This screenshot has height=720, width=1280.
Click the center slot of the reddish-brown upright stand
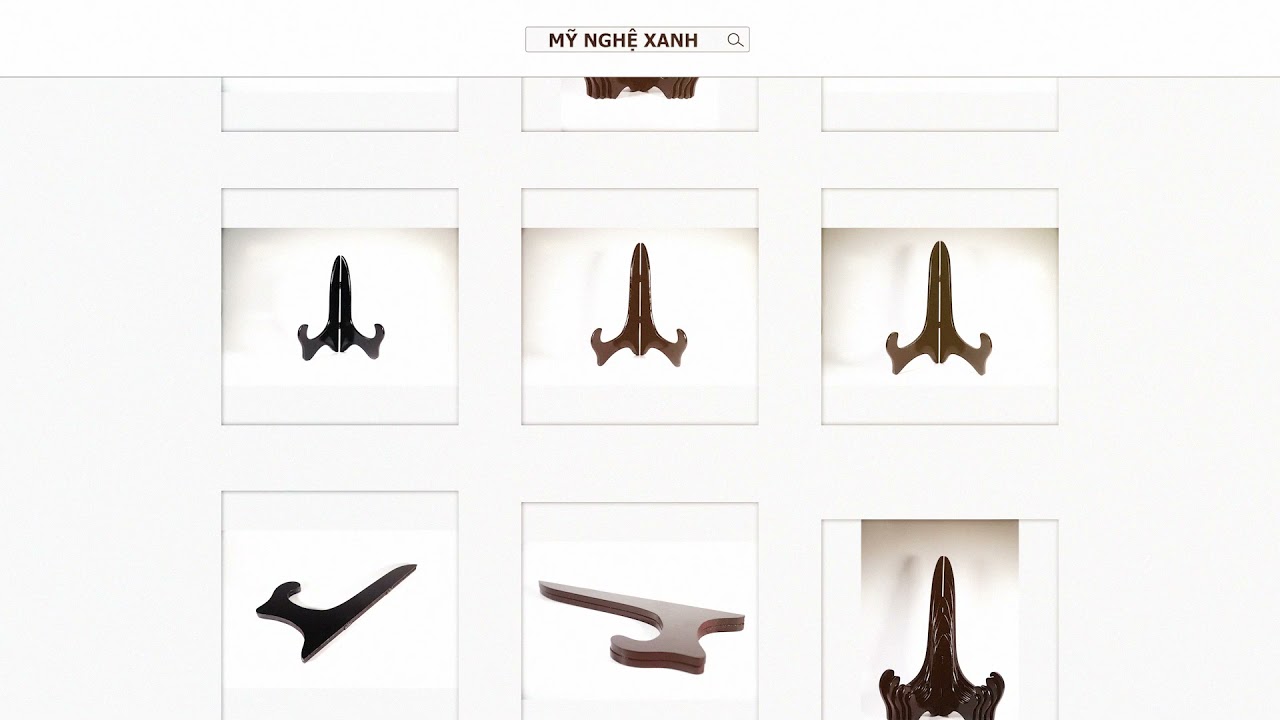(639, 300)
